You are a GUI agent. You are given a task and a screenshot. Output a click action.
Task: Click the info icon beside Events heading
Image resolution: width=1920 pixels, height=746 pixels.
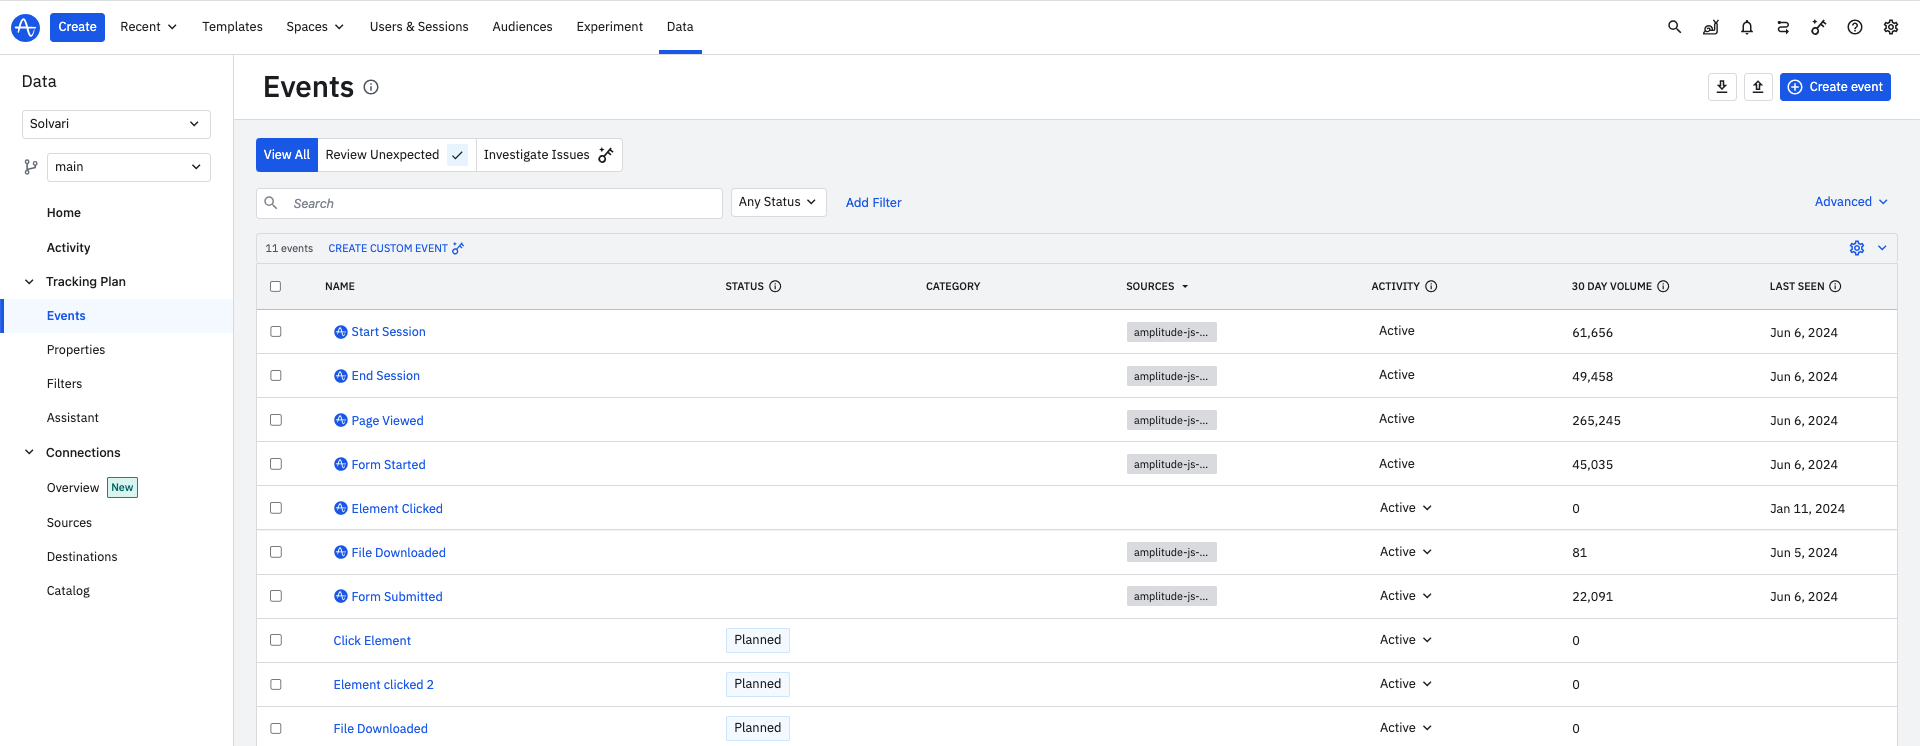tap(371, 87)
